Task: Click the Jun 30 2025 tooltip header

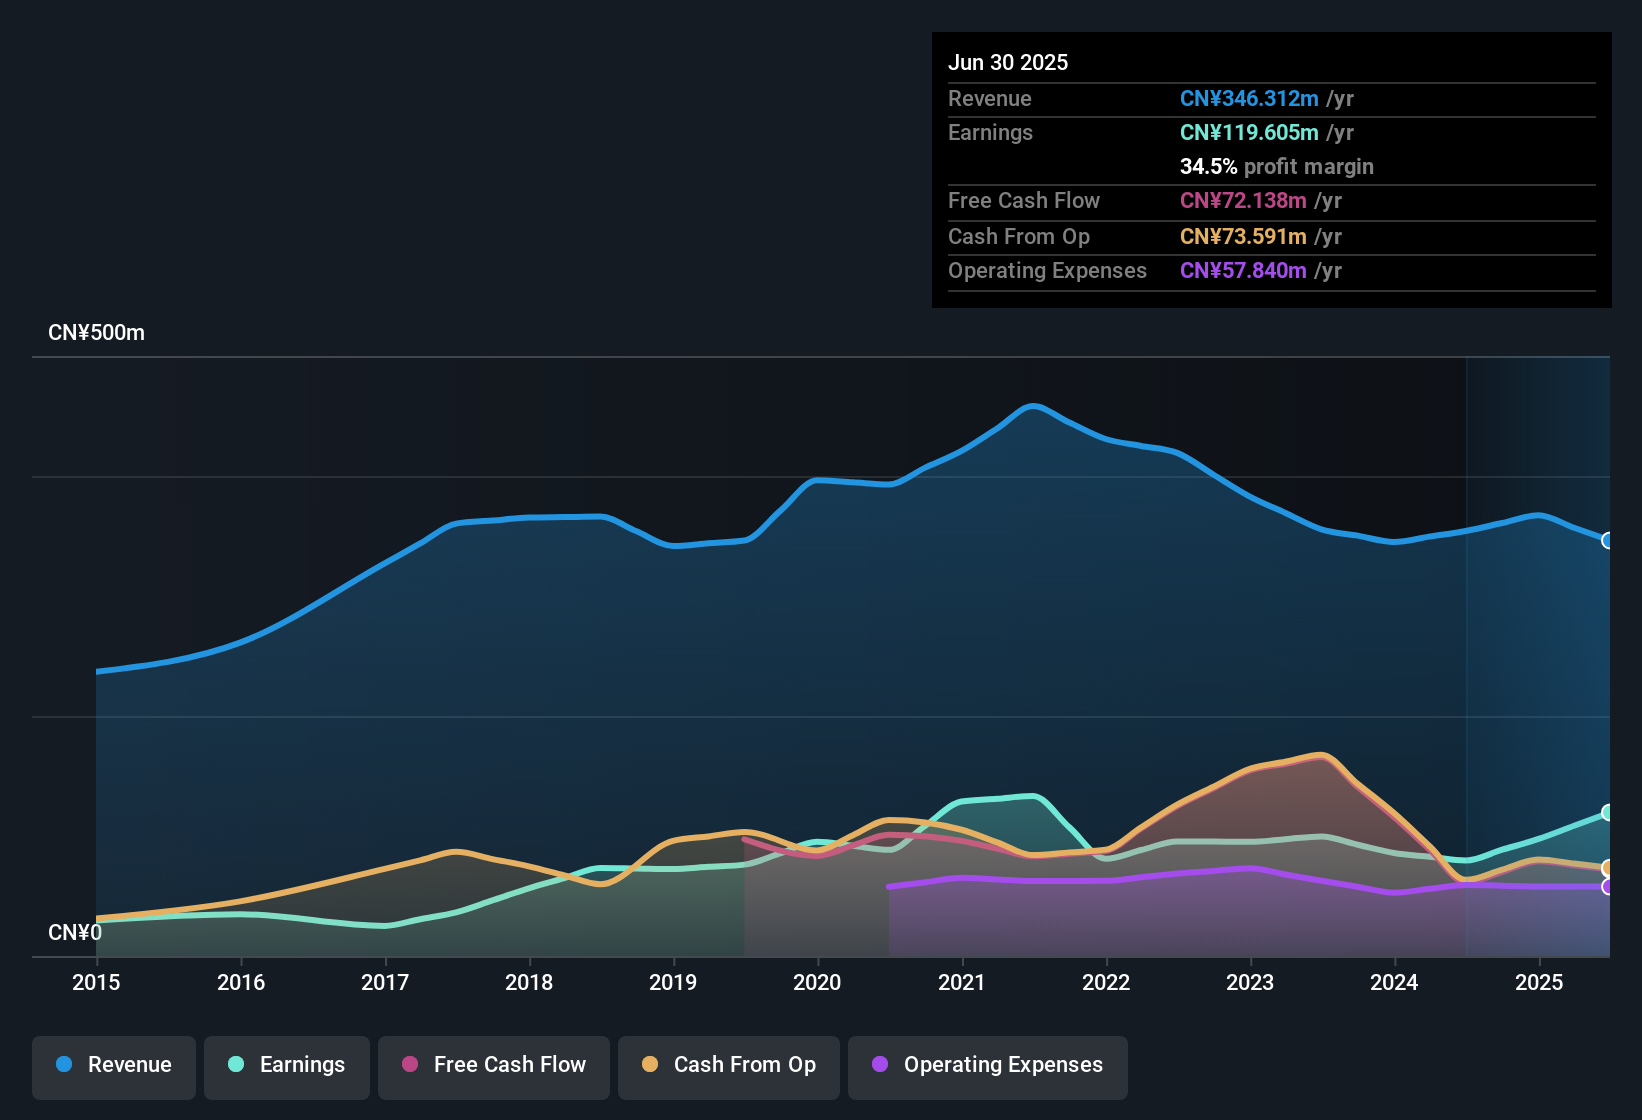Action: tap(1008, 62)
